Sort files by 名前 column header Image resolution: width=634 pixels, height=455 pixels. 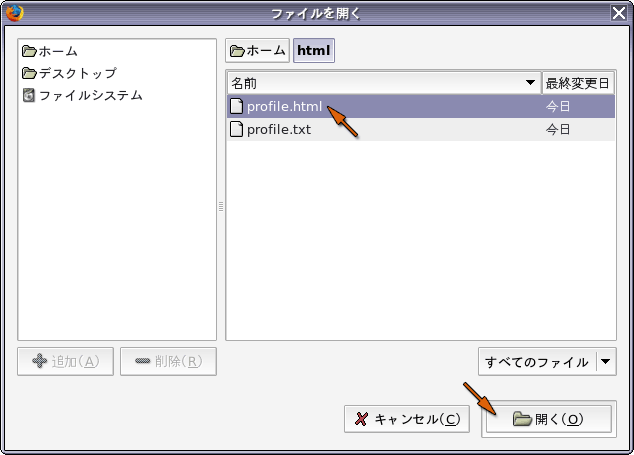click(384, 83)
